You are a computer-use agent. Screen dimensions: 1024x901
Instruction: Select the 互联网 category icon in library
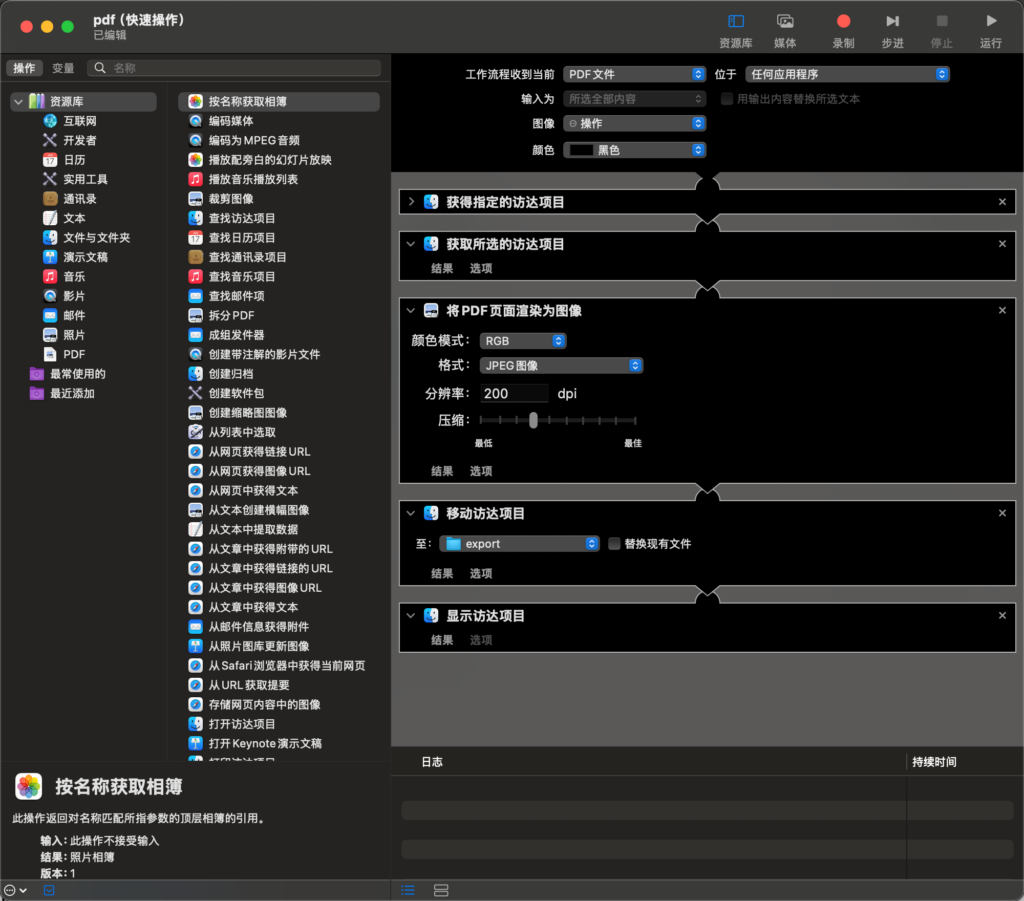click(51, 121)
